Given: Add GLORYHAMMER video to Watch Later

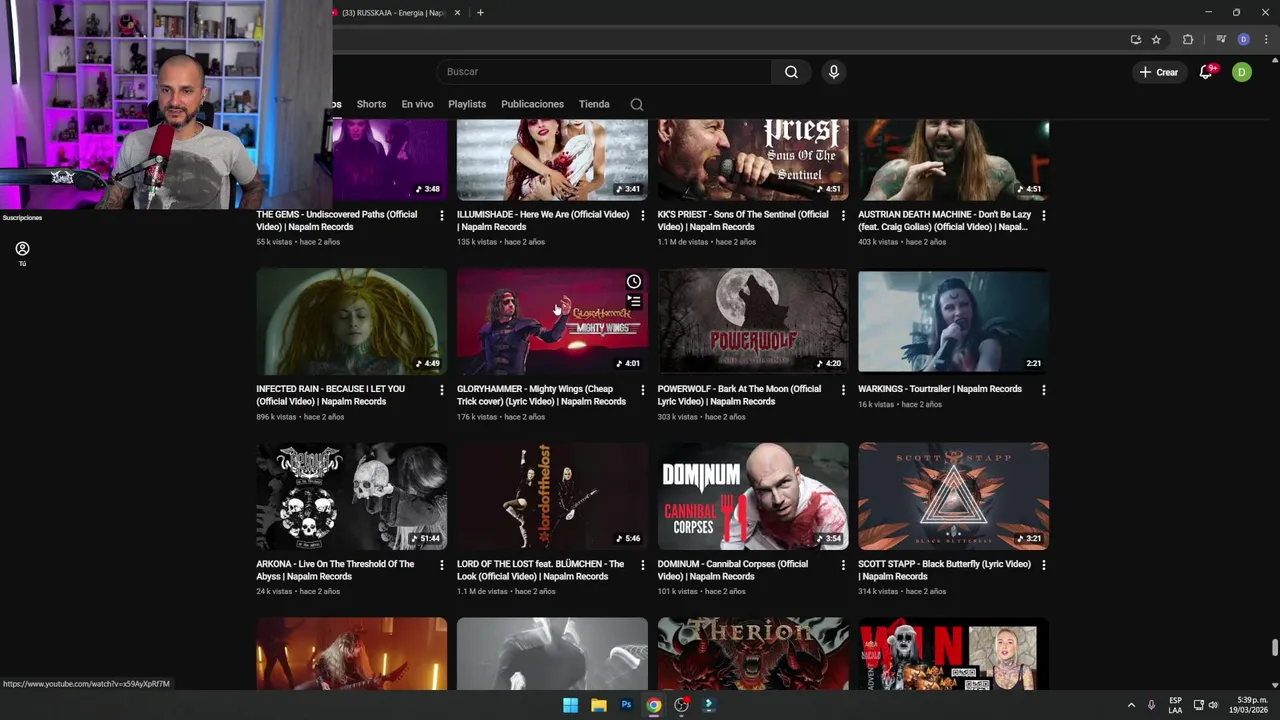Looking at the screenshot, I should click(633, 282).
